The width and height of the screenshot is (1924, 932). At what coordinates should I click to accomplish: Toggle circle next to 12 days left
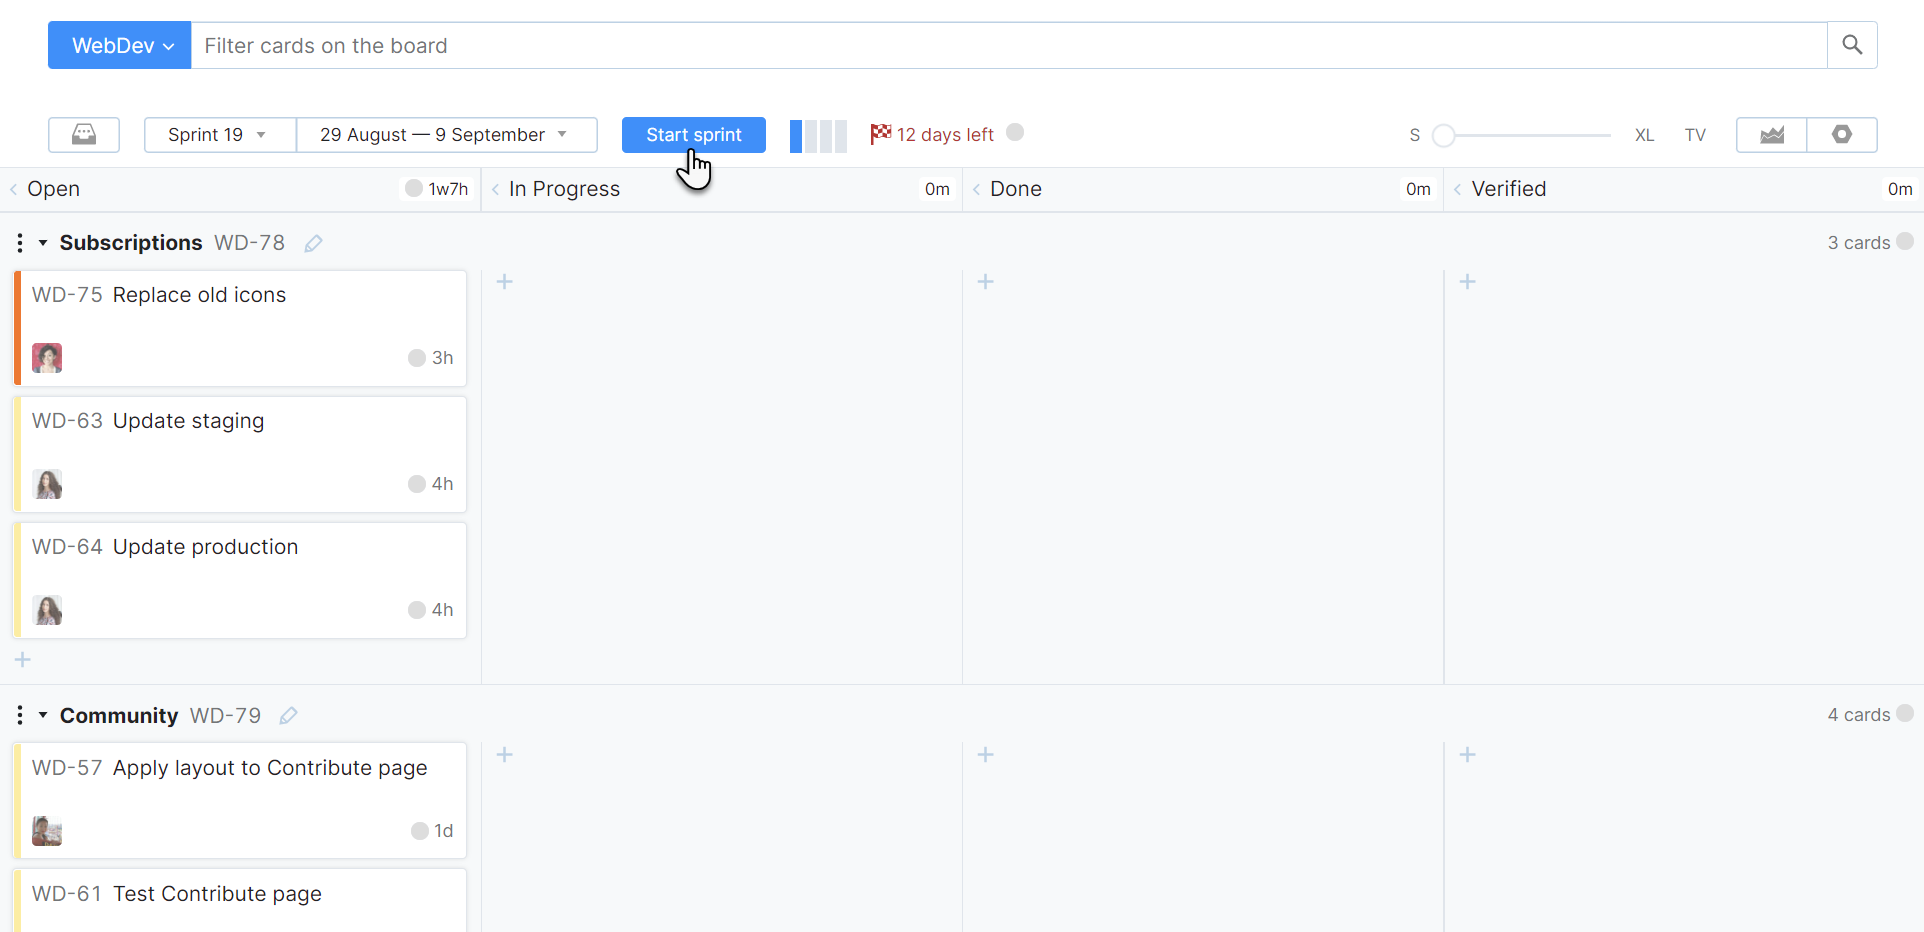coord(1015,132)
